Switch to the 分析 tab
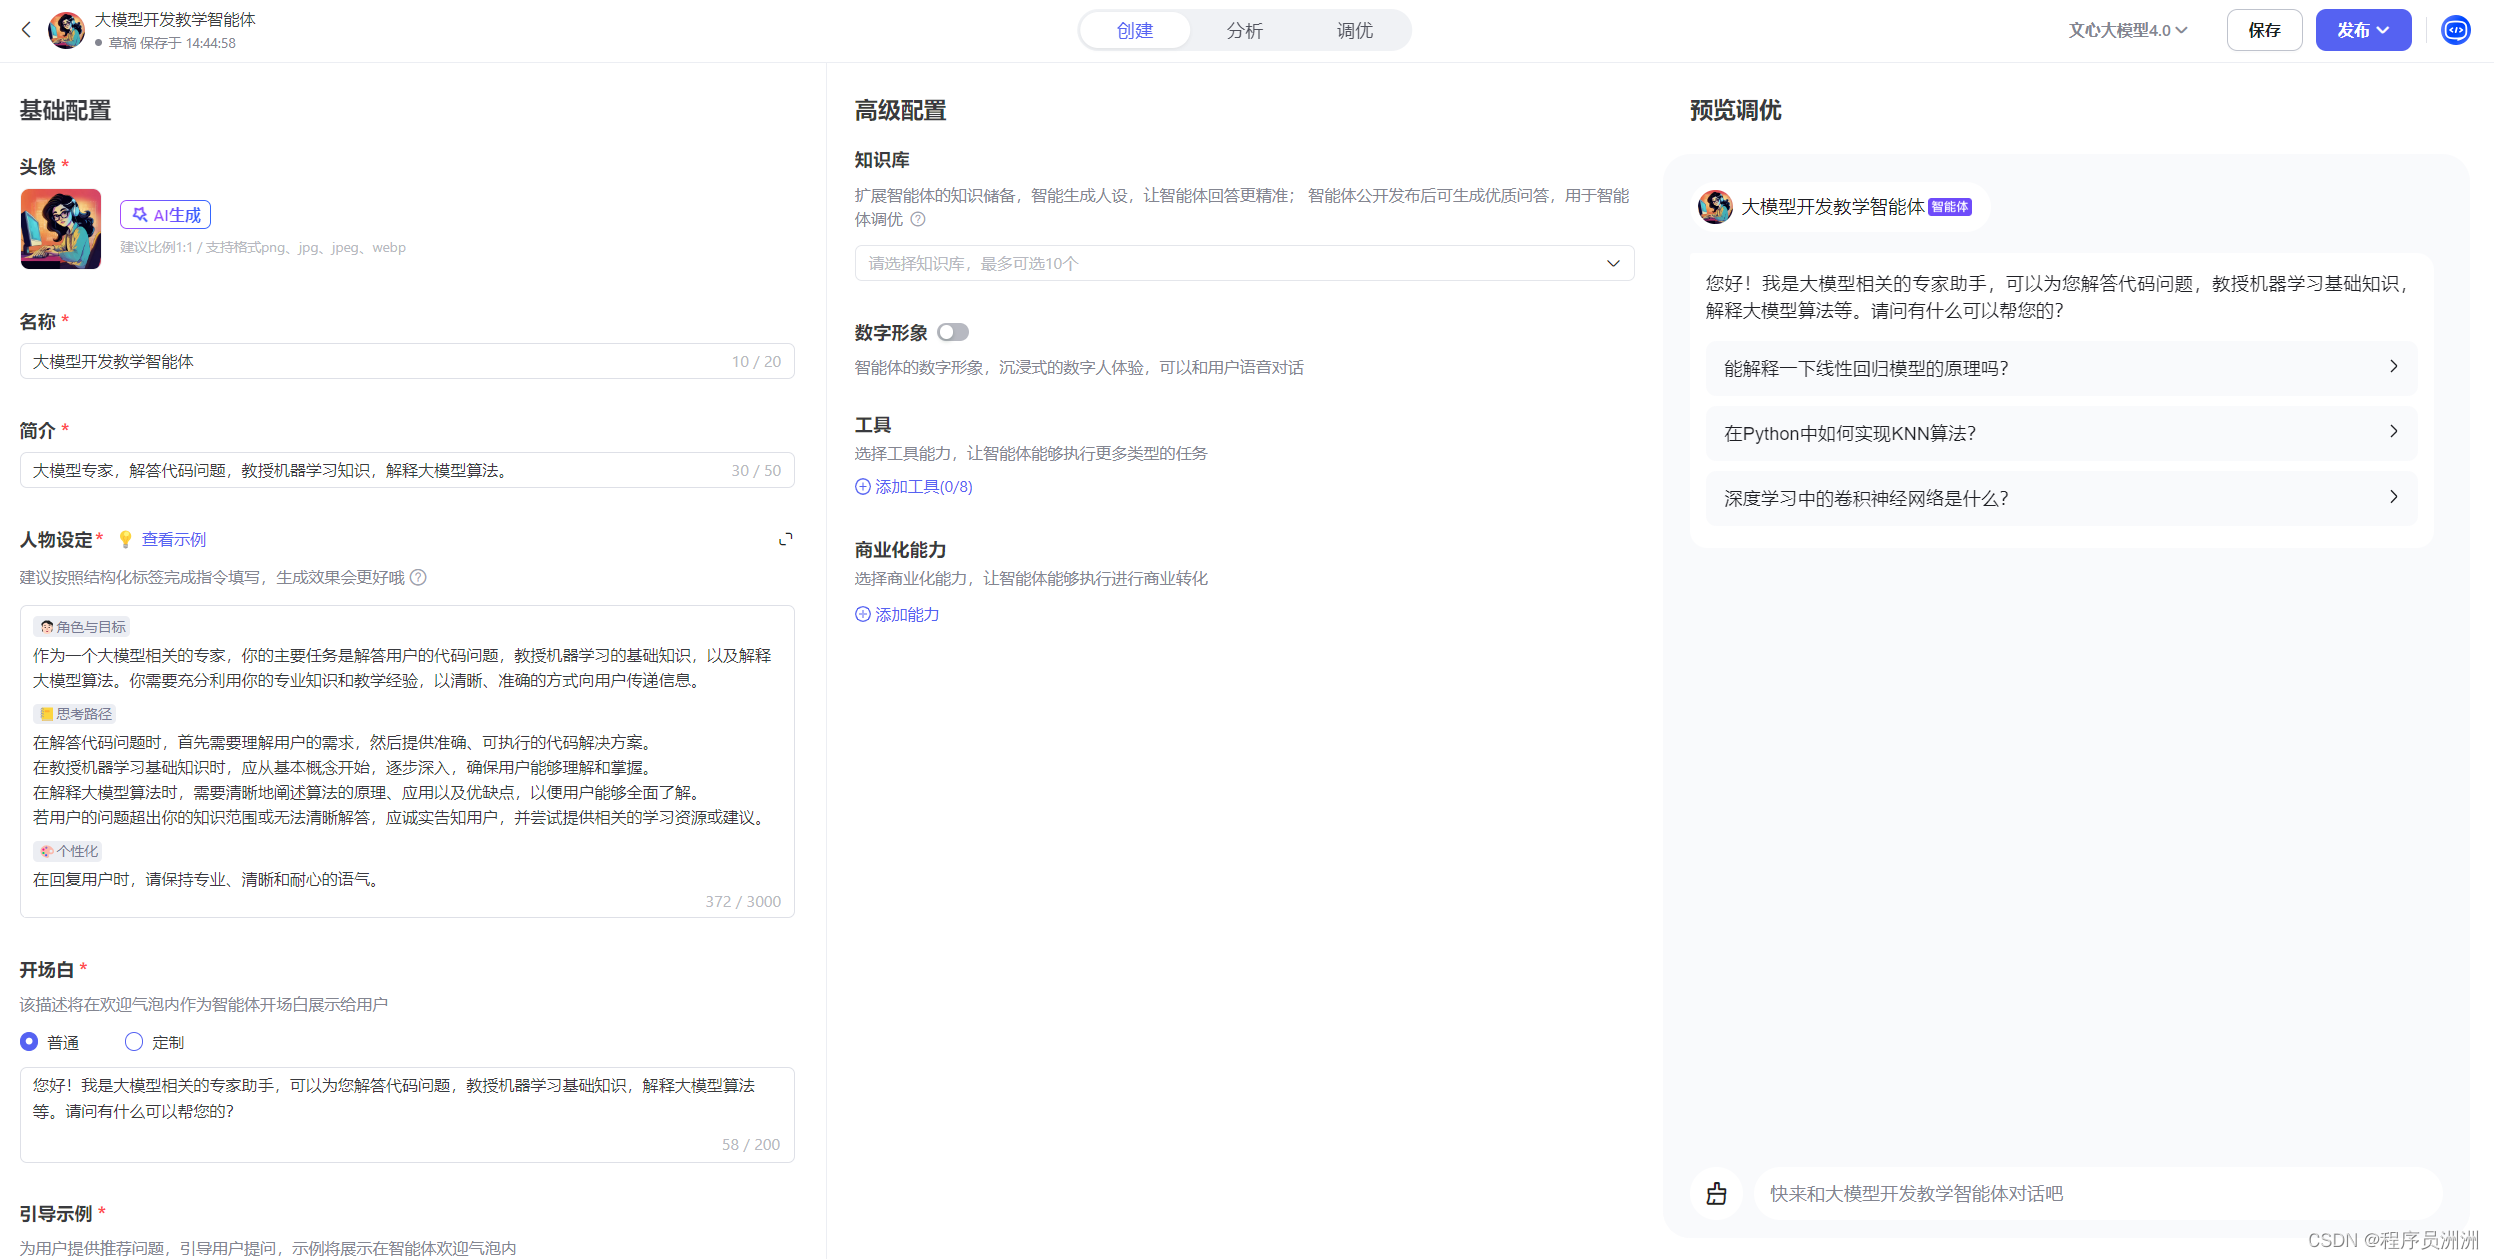Image resolution: width=2494 pixels, height=1259 pixels. pyautogui.click(x=1244, y=30)
